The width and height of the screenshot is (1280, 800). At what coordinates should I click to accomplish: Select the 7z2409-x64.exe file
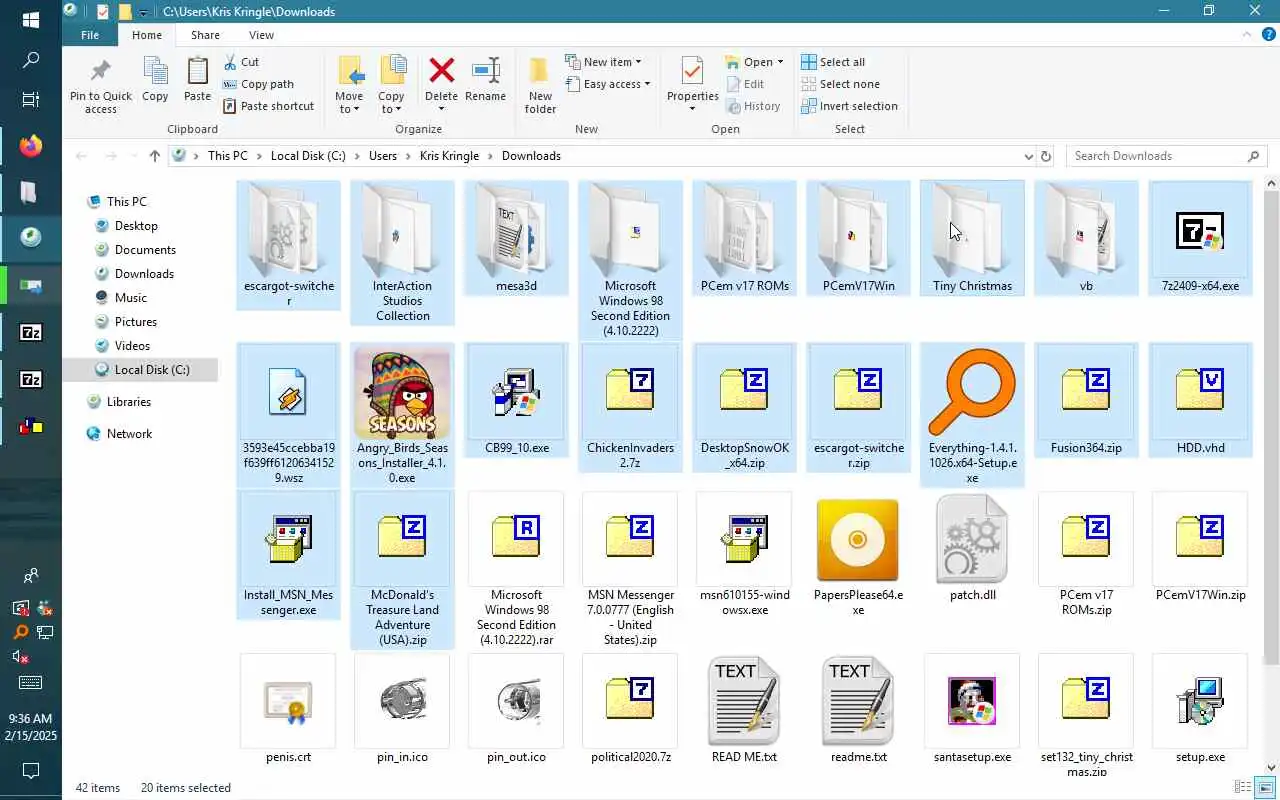coord(1200,240)
